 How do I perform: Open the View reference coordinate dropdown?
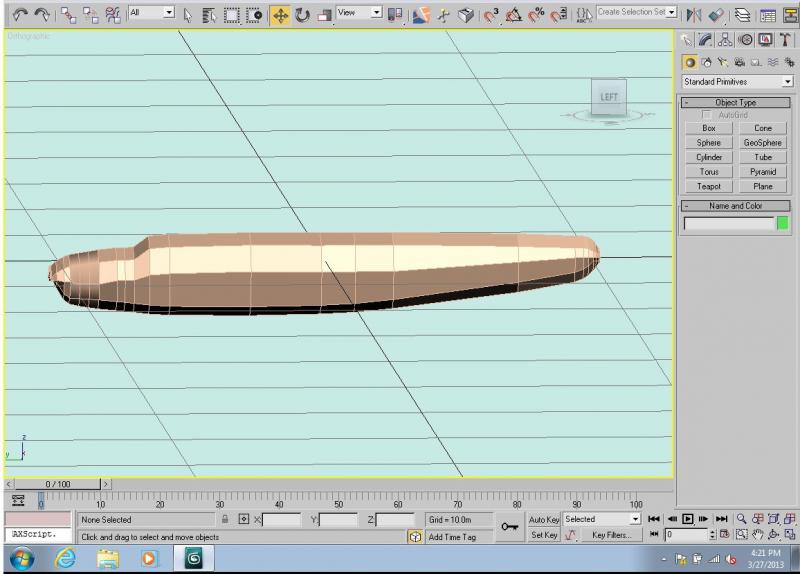click(x=359, y=12)
